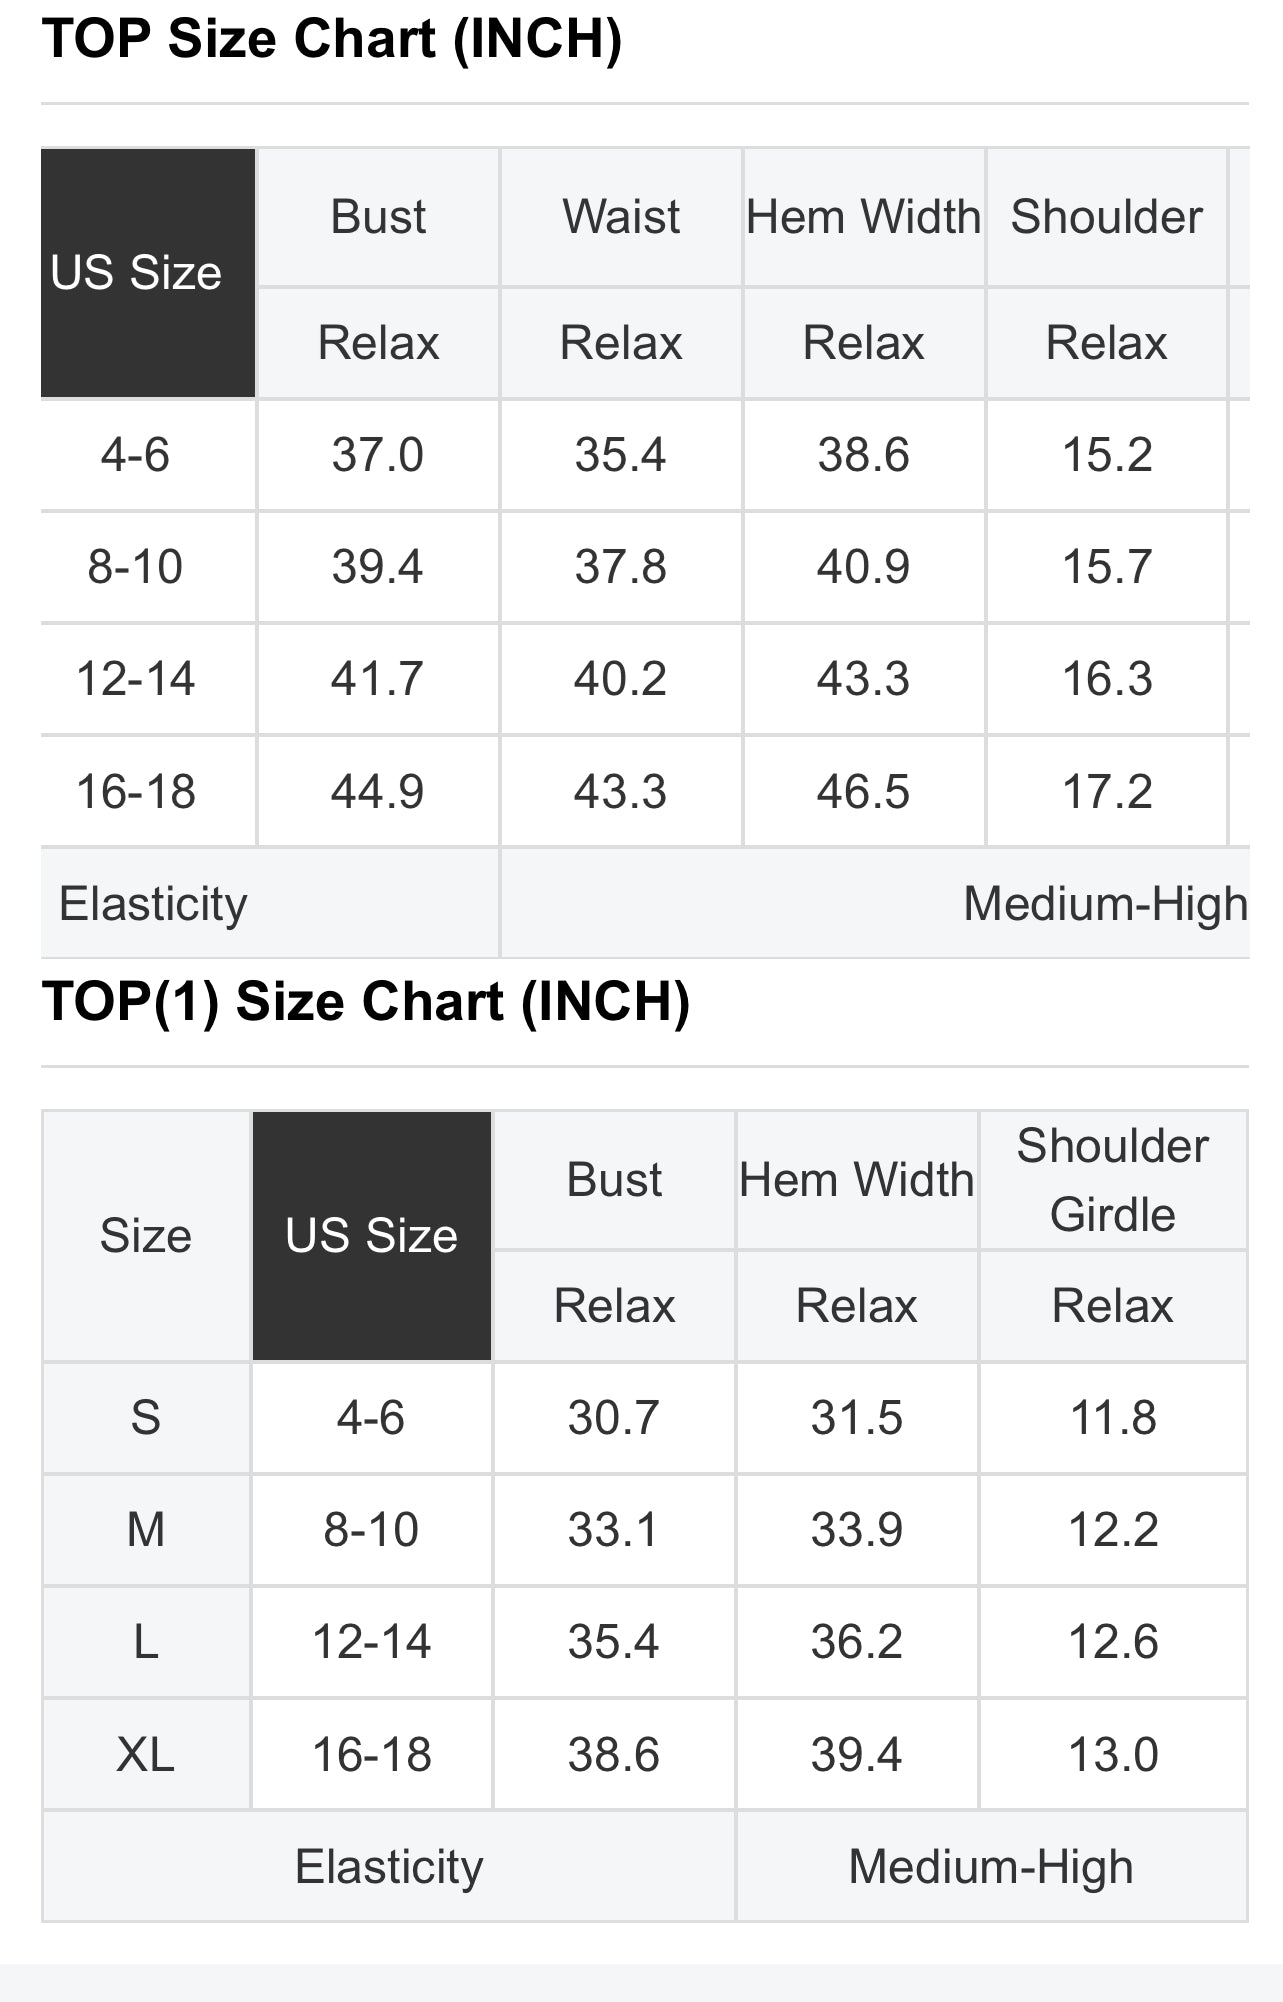The height and width of the screenshot is (2002, 1283).
Task: Select the dark US Size header in TOP(1) chart
Action: point(371,1236)
